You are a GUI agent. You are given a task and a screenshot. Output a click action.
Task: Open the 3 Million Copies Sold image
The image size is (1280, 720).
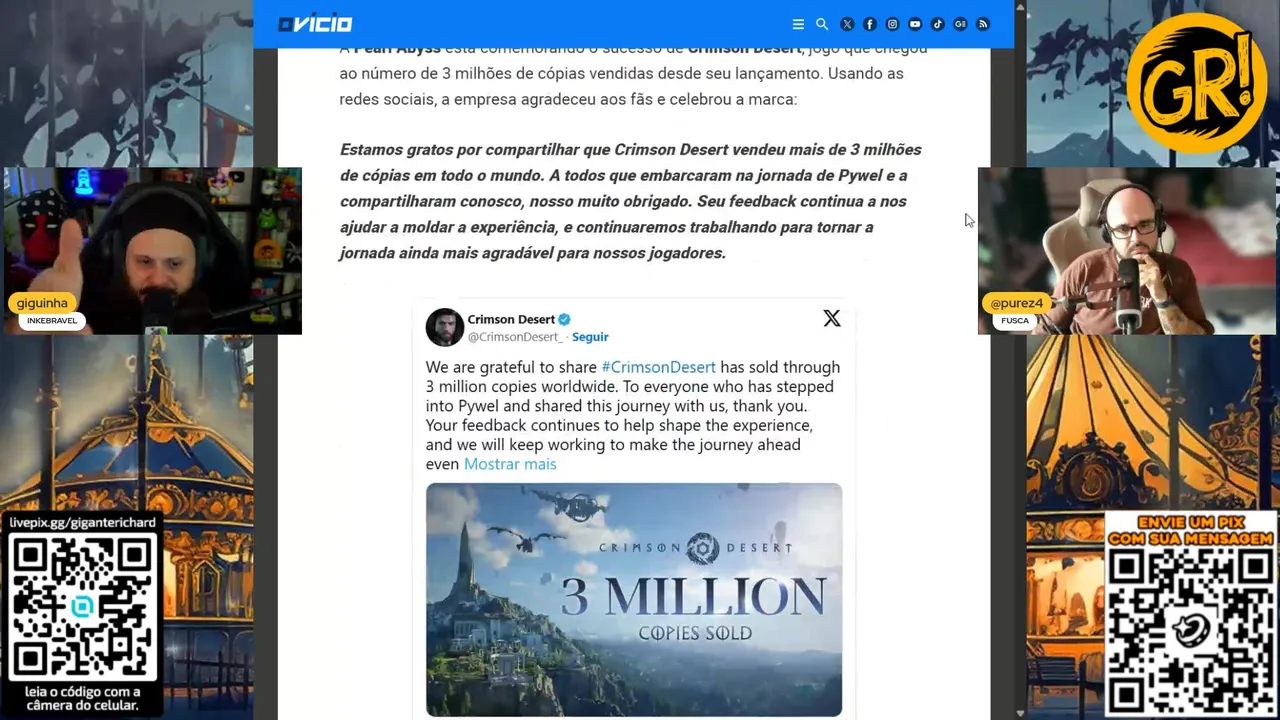pyautogui.click(x=634, y=599)
